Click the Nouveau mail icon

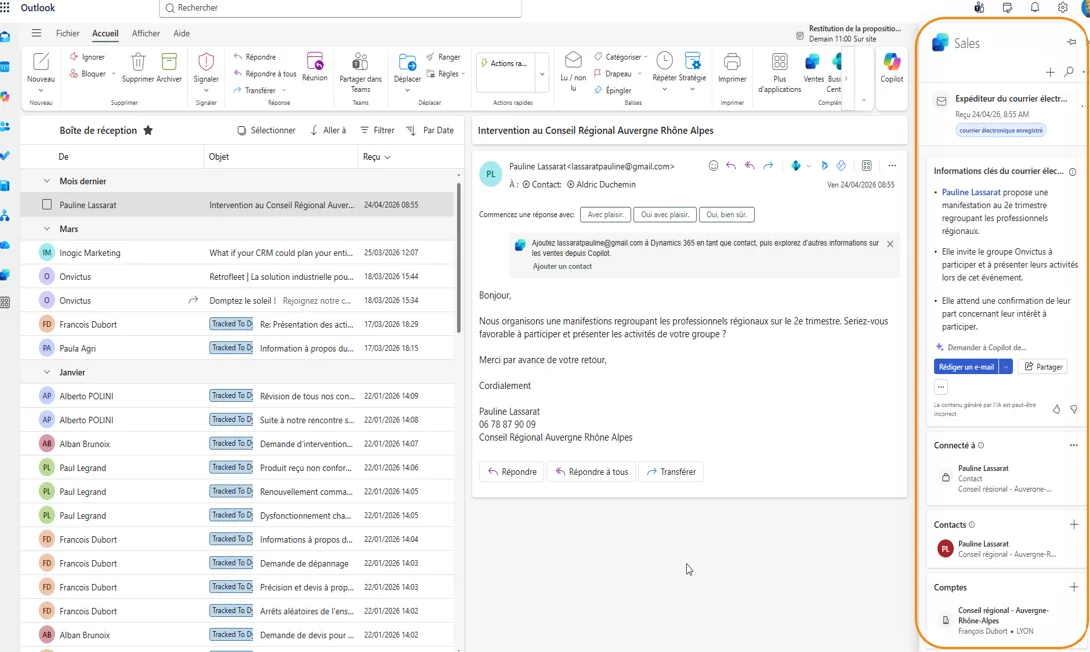coord(41,62)
